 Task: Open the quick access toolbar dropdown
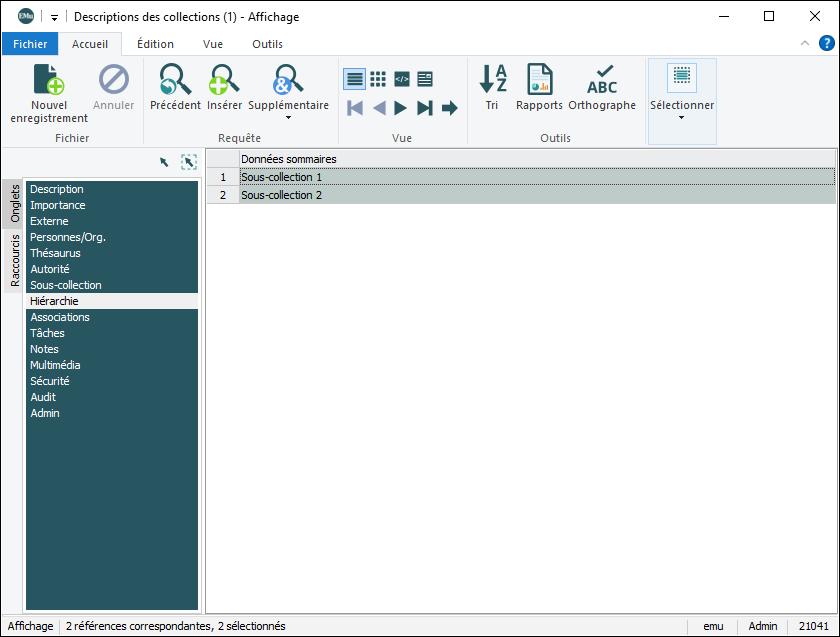point(54,17)
